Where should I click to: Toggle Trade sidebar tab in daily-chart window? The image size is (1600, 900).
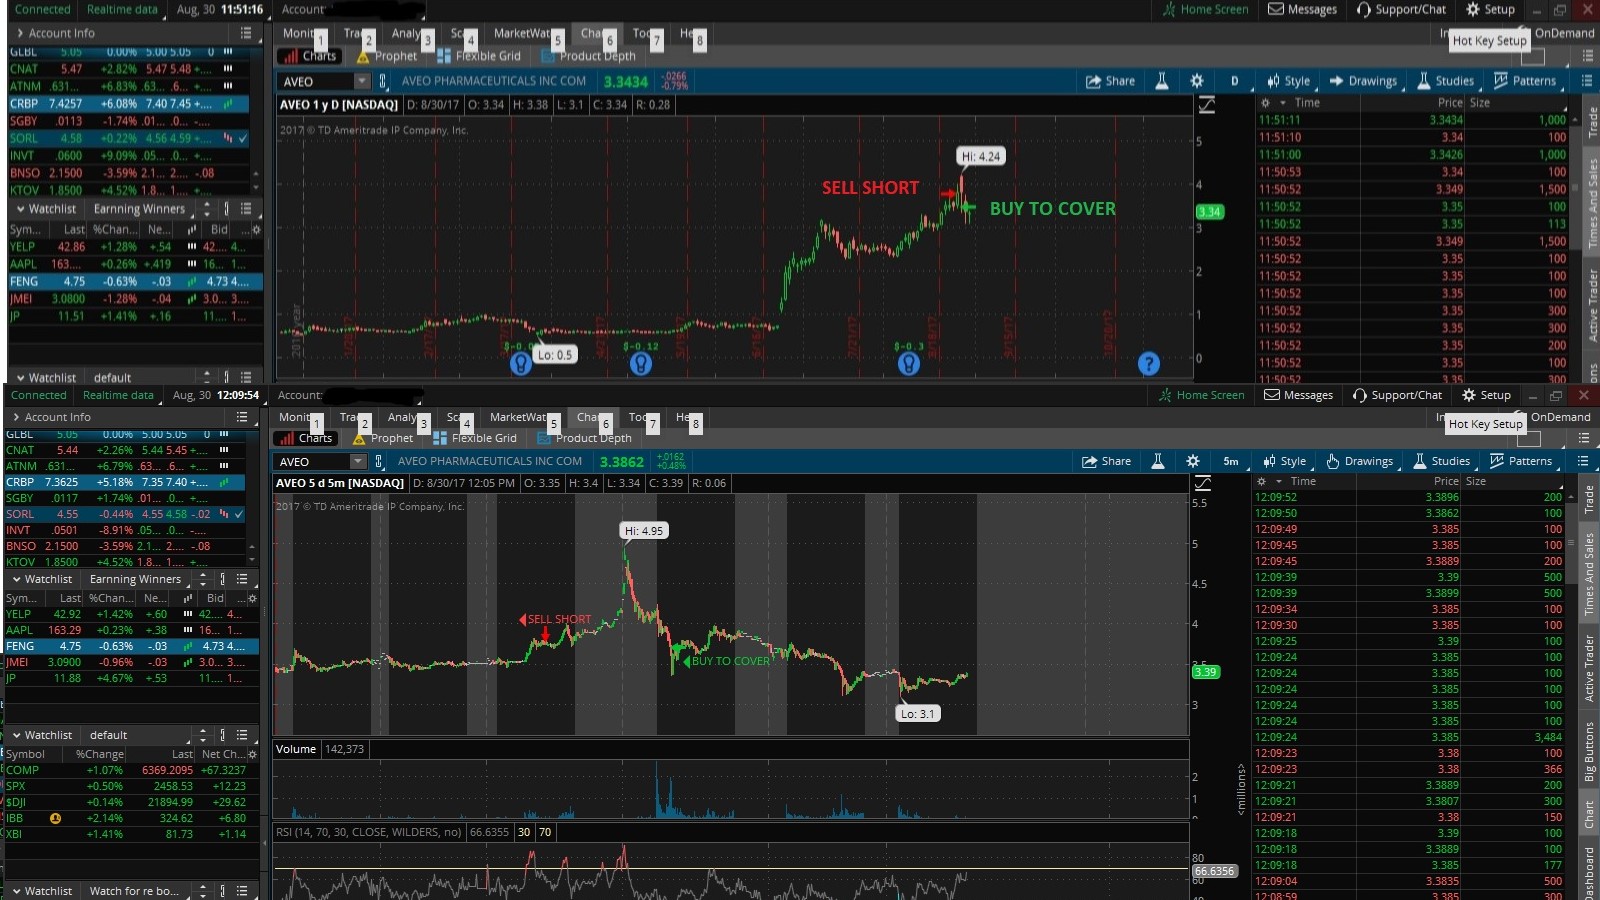click(x=1592, y=122)
